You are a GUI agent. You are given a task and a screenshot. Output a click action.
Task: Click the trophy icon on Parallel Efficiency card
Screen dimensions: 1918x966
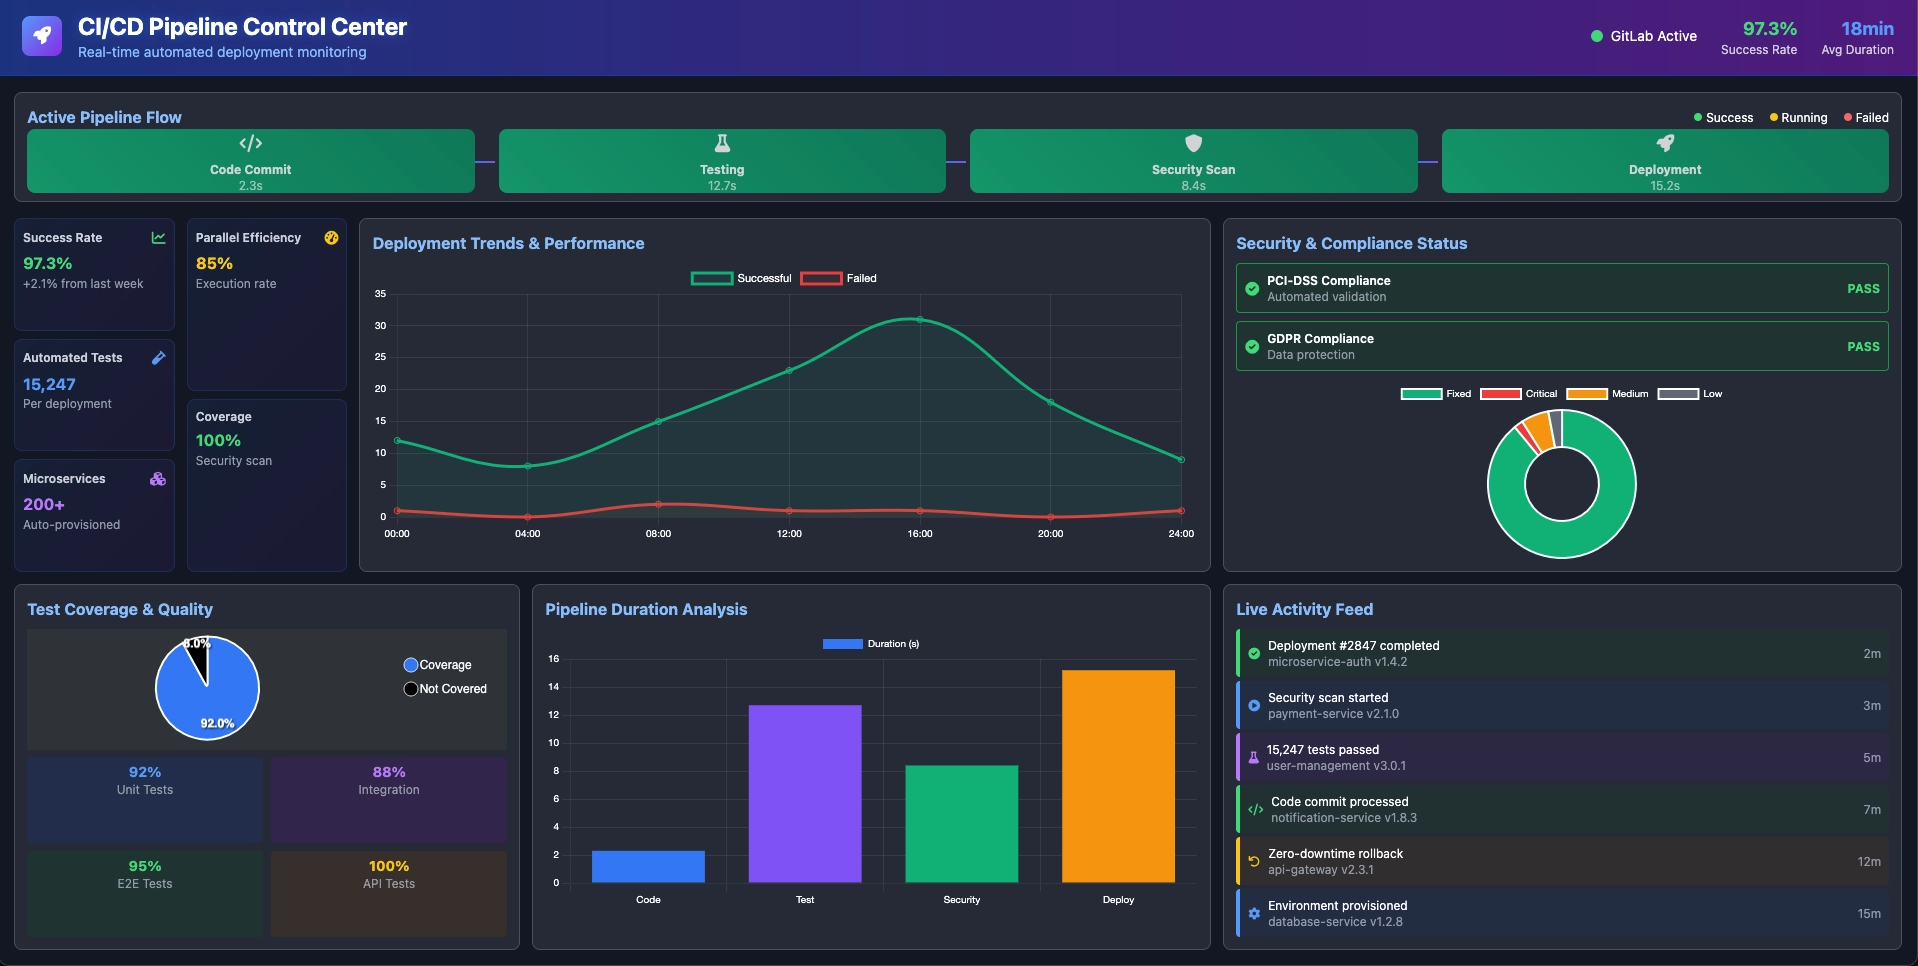coord(331,238)
